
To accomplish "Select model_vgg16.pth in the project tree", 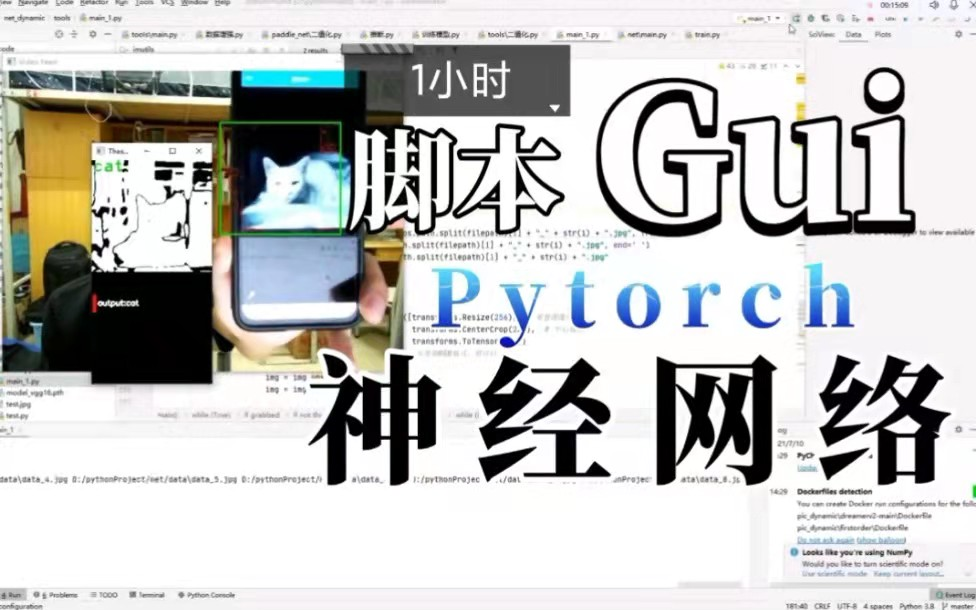I will coord(34,393).
